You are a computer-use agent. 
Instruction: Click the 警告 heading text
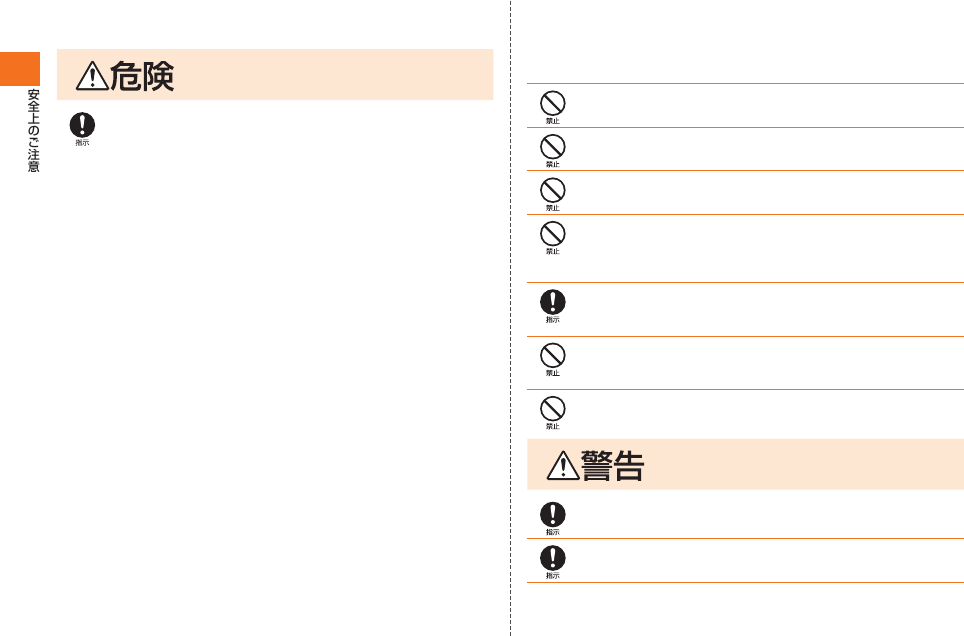coord(612,465)
